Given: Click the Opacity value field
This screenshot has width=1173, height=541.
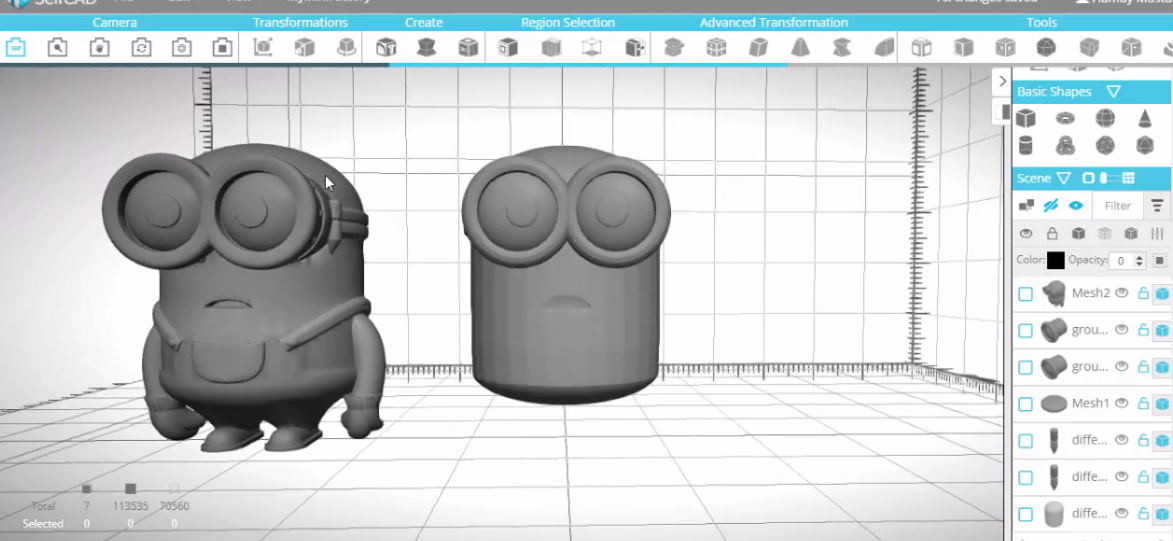Looking at the screenshot, I should (1122, 260).
